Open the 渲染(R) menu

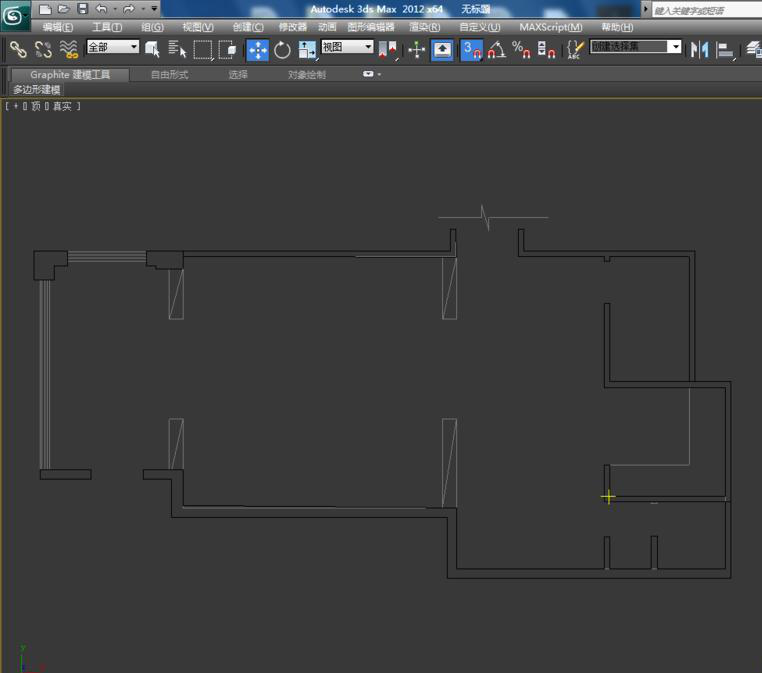tap(425, 27)
